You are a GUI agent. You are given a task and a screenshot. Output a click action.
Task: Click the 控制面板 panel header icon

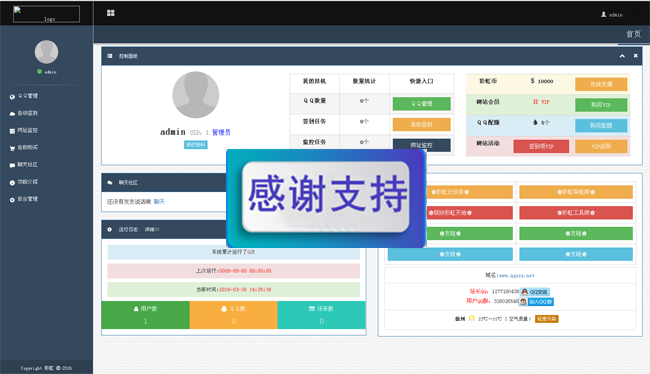(x=110, y=56)
